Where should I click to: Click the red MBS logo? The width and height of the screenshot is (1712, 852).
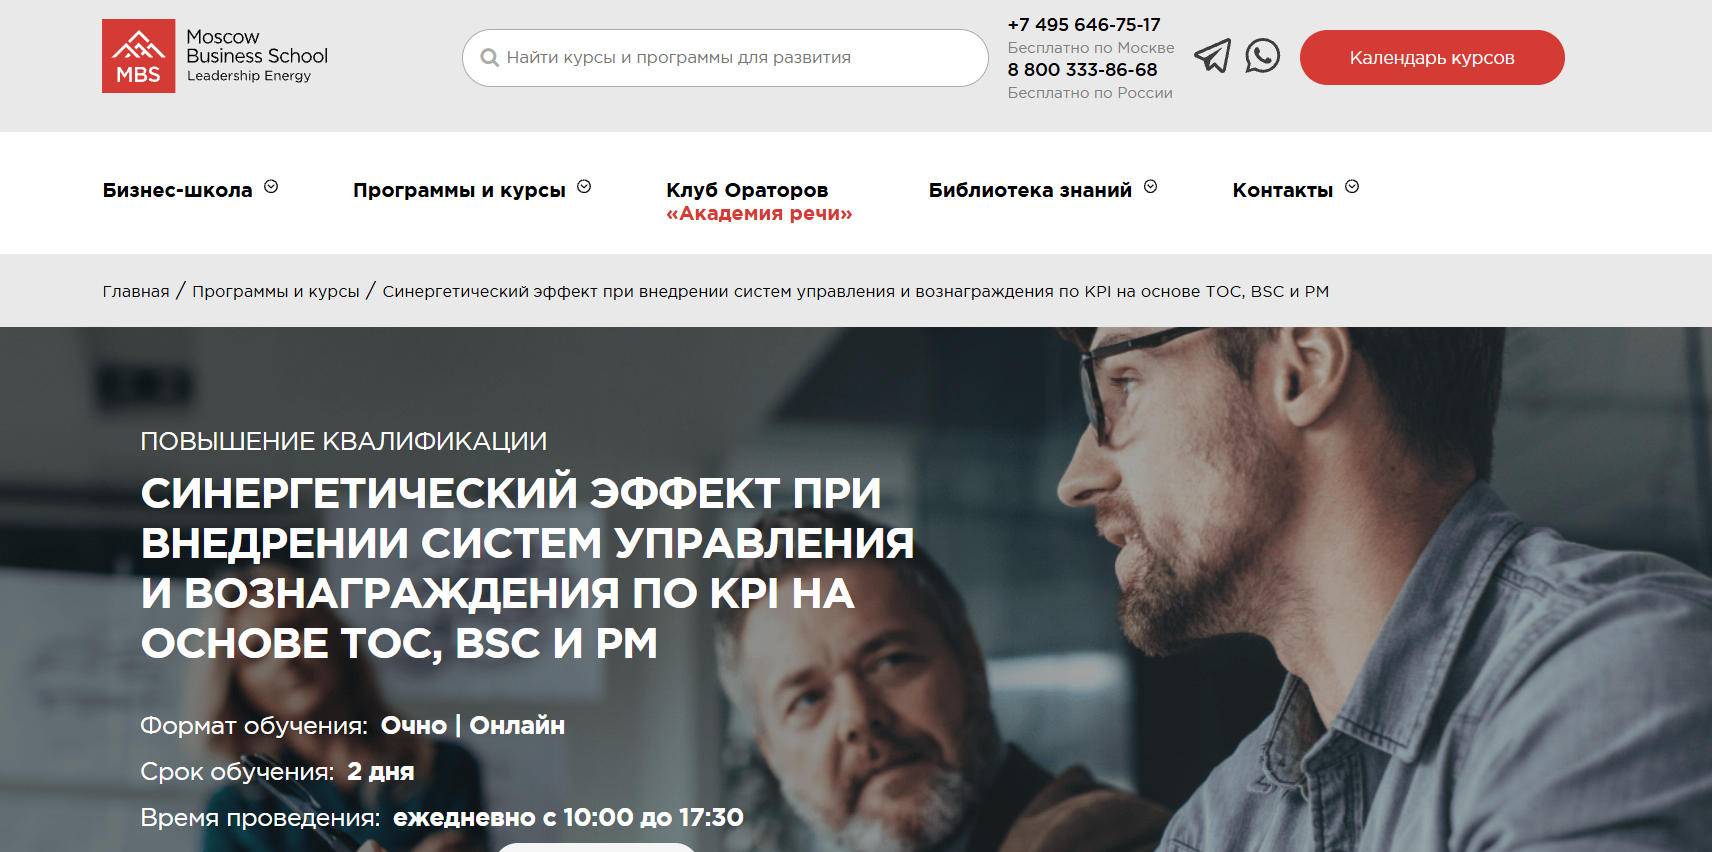click(x=138, y=56)
